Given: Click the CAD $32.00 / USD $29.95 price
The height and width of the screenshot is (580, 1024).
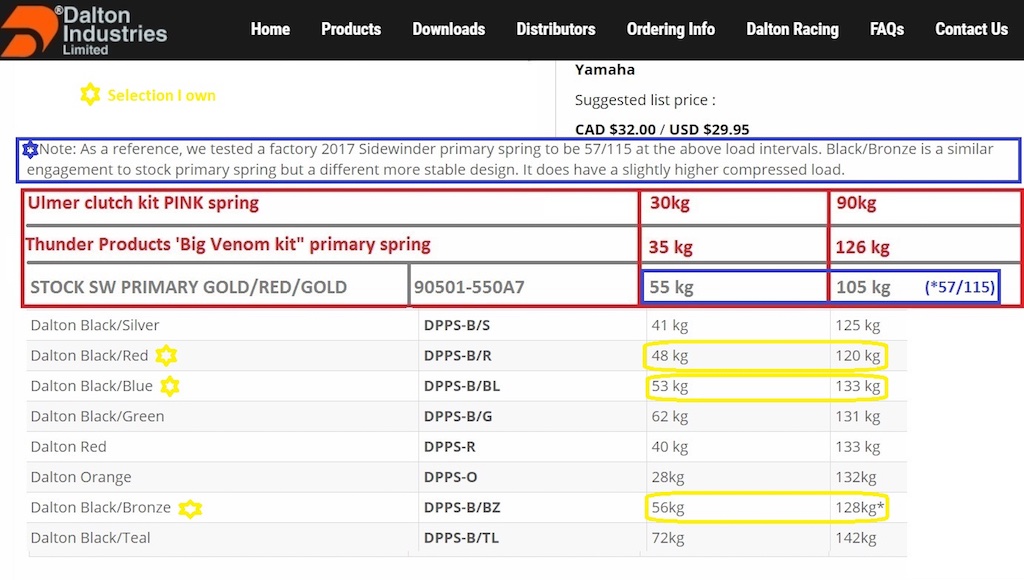Looking at the screenshot, I should coord(662,129).
